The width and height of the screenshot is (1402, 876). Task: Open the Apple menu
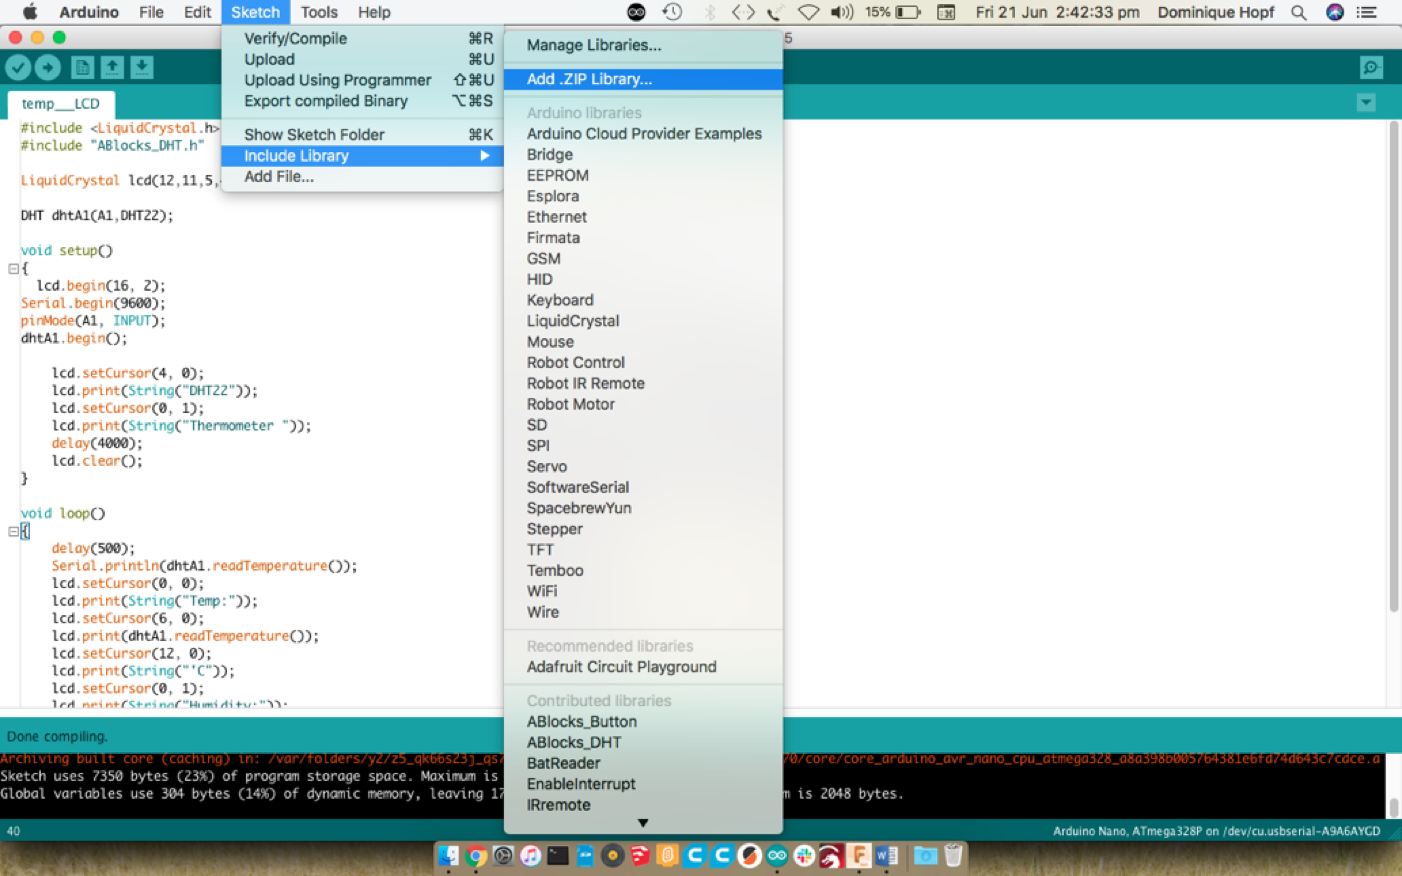tap(30, 12)
